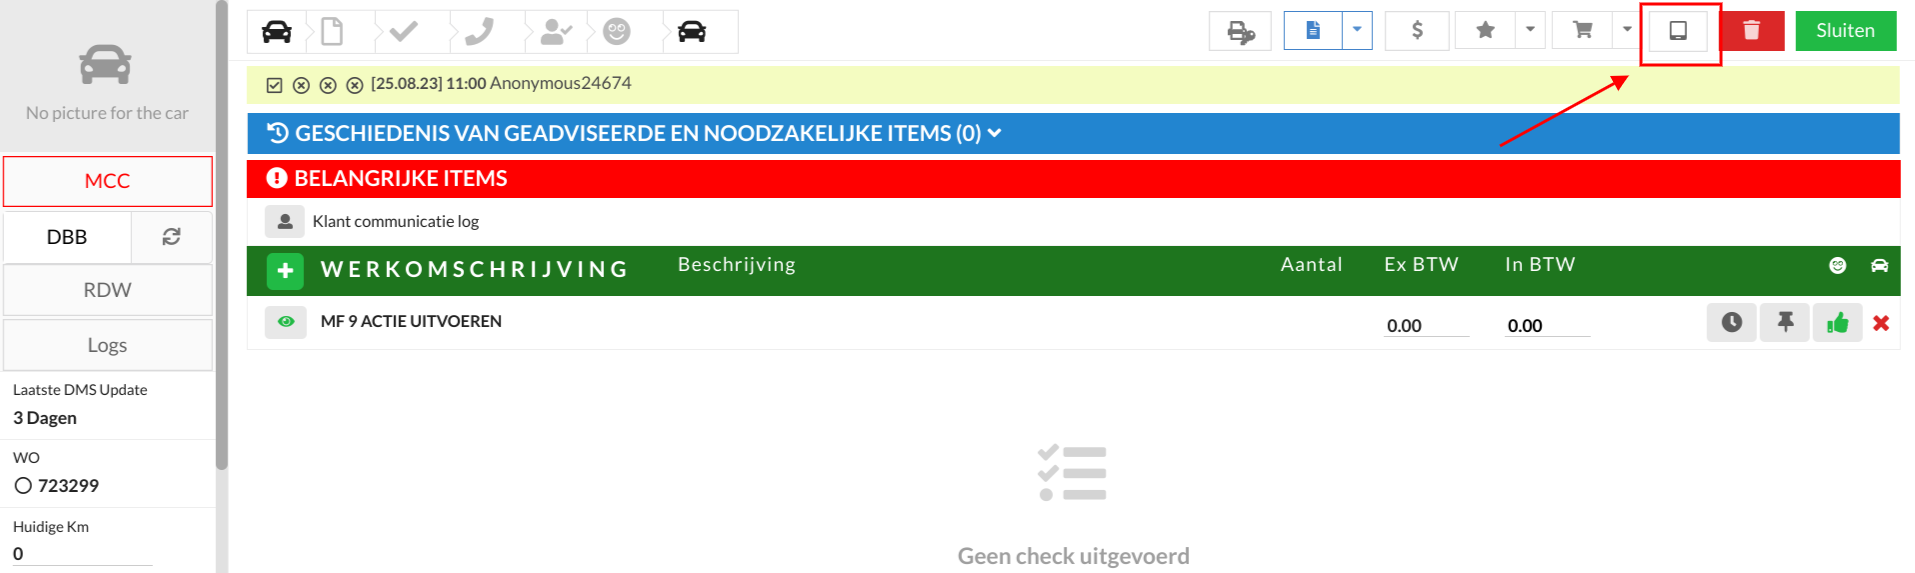Click the star favorites icon button
Viewport: 1915px width, 573px height.
[x=1485, y=31]
